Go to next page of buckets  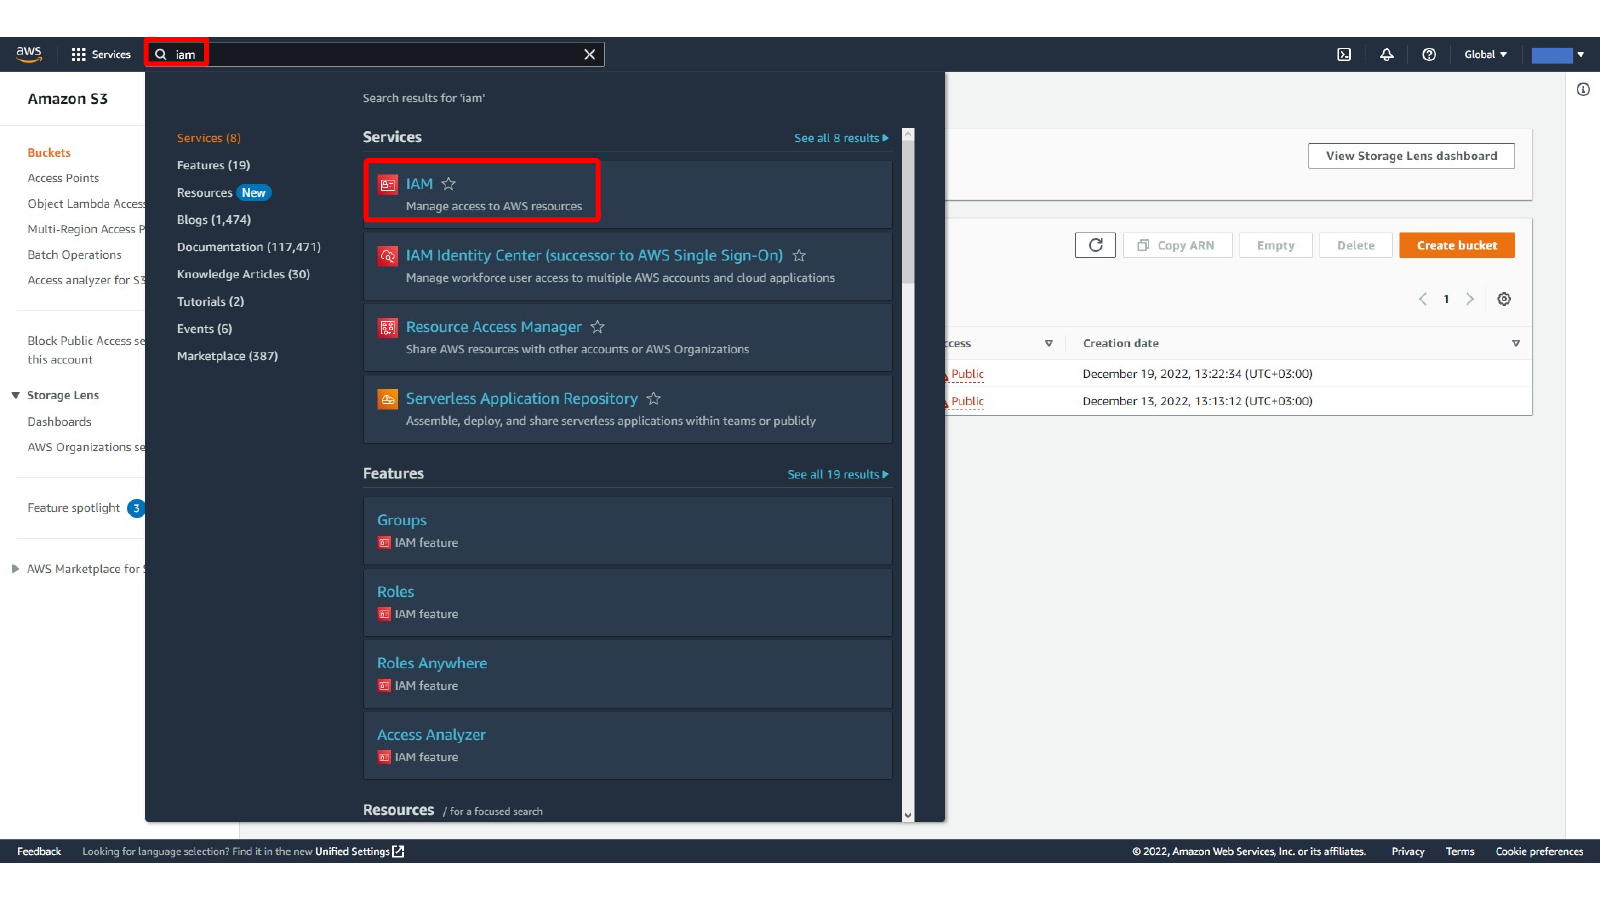pos(1470,299)
